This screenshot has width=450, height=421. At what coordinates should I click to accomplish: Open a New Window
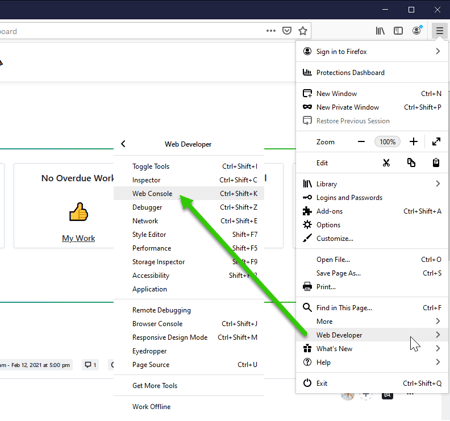pos(372,93)
